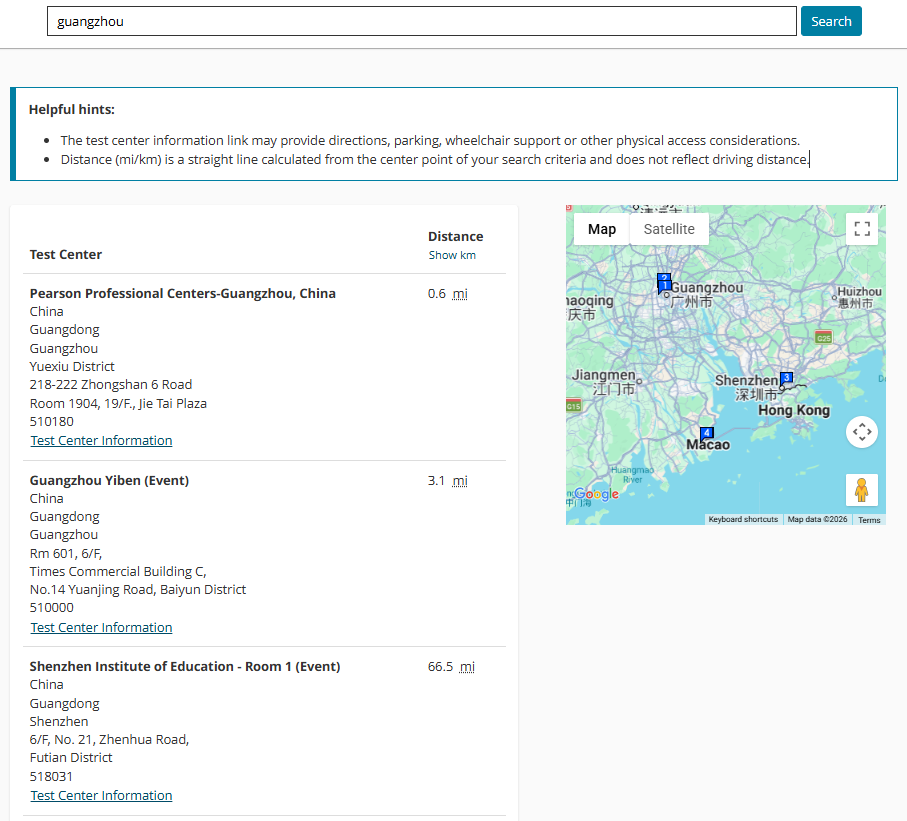Click the 'Test Center' column header

(65, 255)
